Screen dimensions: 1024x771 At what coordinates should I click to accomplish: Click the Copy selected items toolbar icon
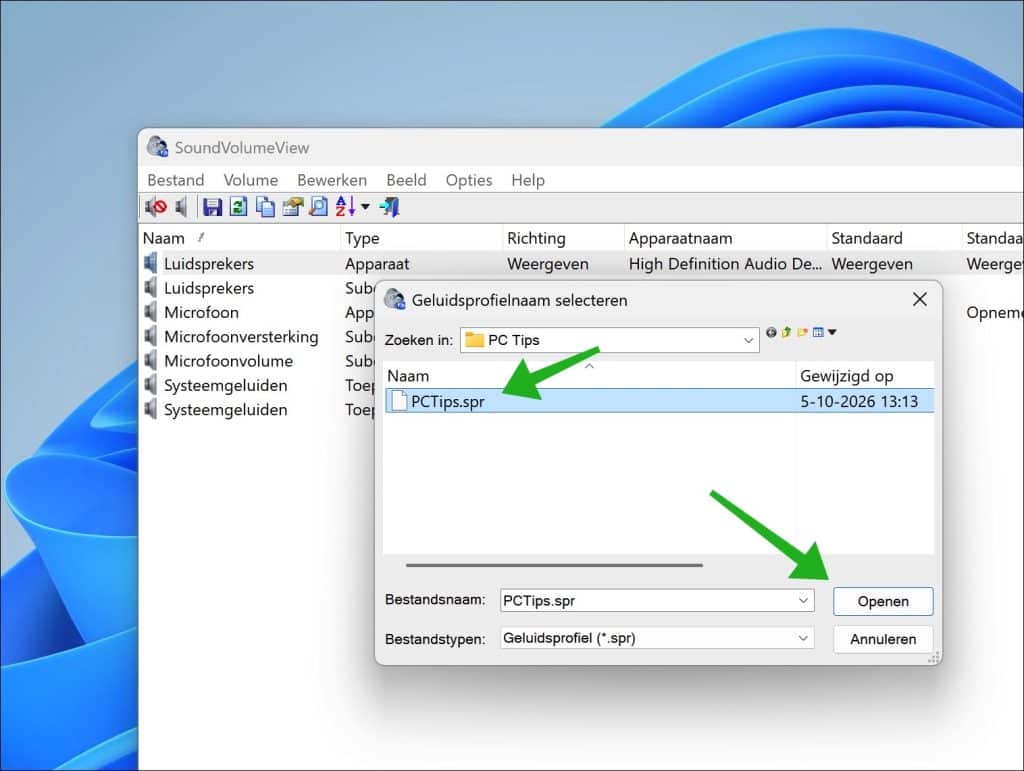265,208
